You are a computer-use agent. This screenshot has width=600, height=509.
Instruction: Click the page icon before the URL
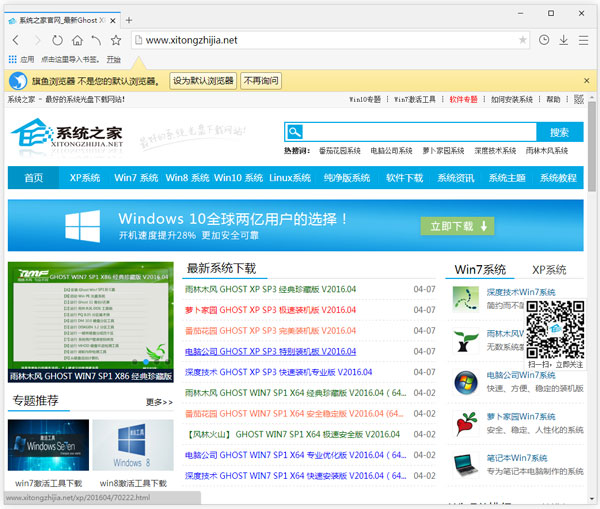click(x=139, y=40)
